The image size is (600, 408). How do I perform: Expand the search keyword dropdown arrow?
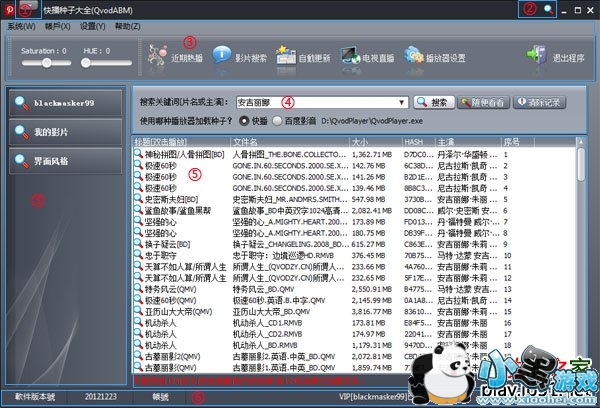pos(401,103)
